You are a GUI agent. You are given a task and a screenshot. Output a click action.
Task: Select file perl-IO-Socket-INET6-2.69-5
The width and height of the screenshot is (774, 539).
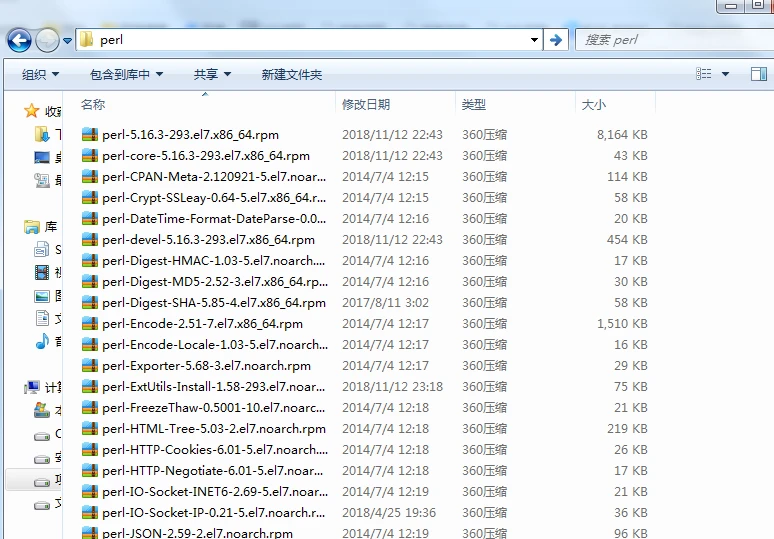click(215, 492)
